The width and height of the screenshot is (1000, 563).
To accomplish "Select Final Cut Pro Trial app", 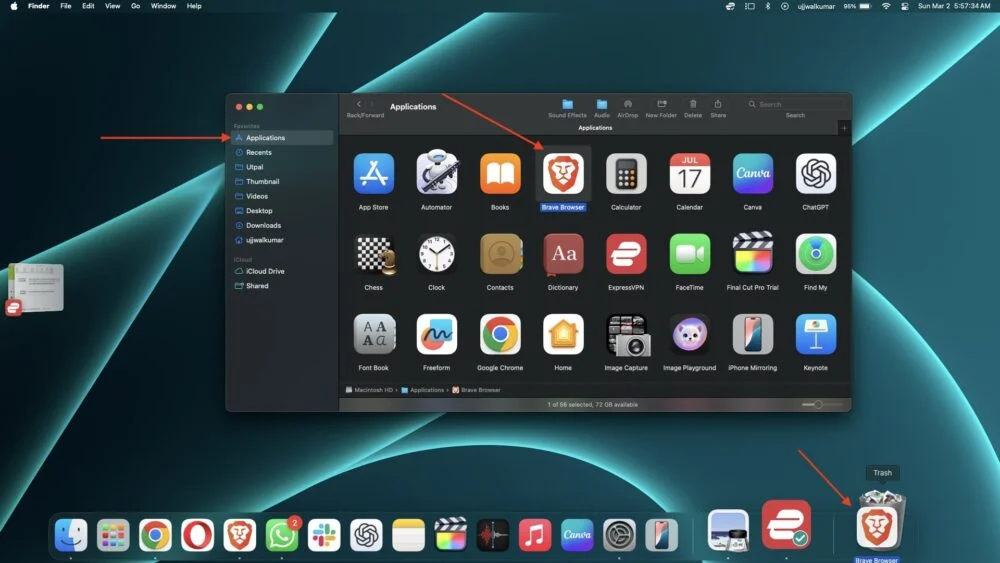I will click(752, 254).
